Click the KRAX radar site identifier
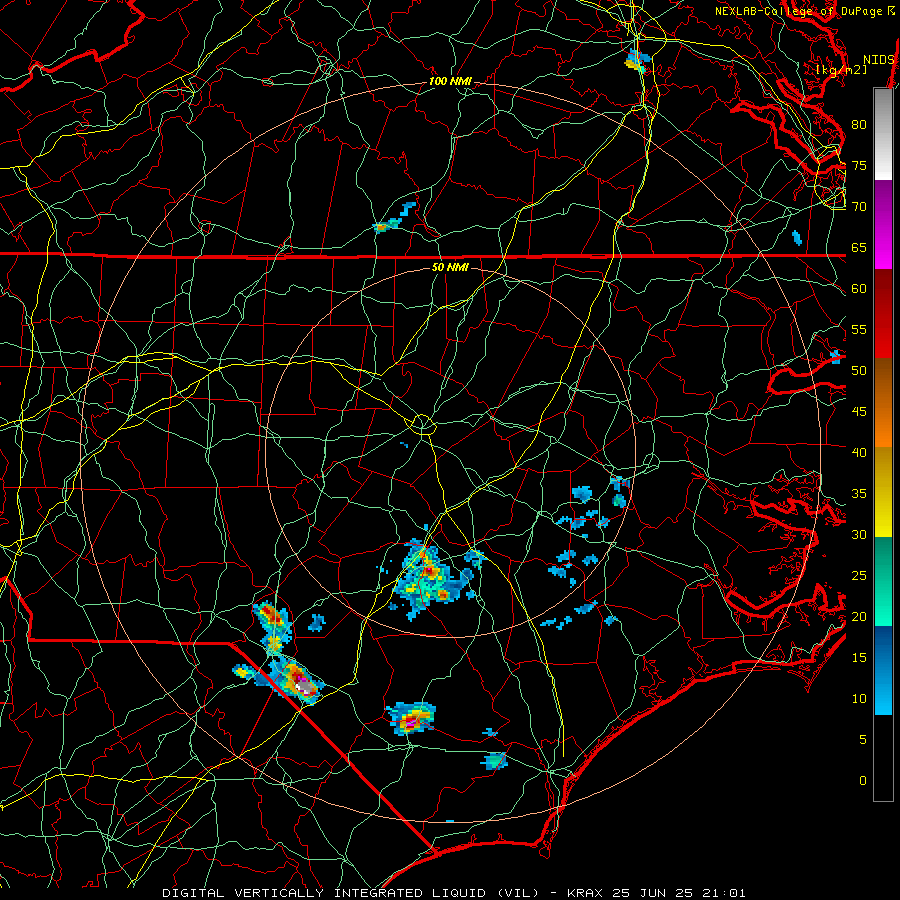This screenshot has height=900, width=900. 586,893
